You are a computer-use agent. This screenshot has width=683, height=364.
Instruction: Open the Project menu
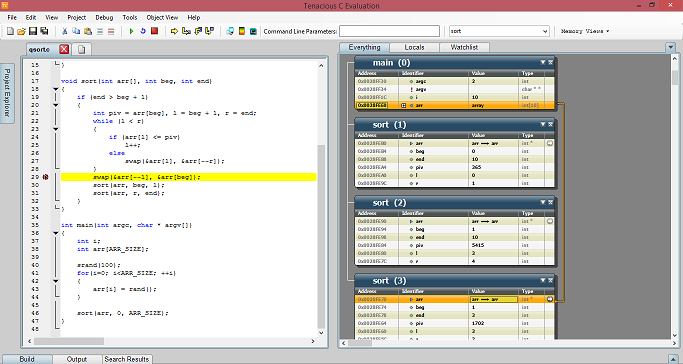click(77, 17)
